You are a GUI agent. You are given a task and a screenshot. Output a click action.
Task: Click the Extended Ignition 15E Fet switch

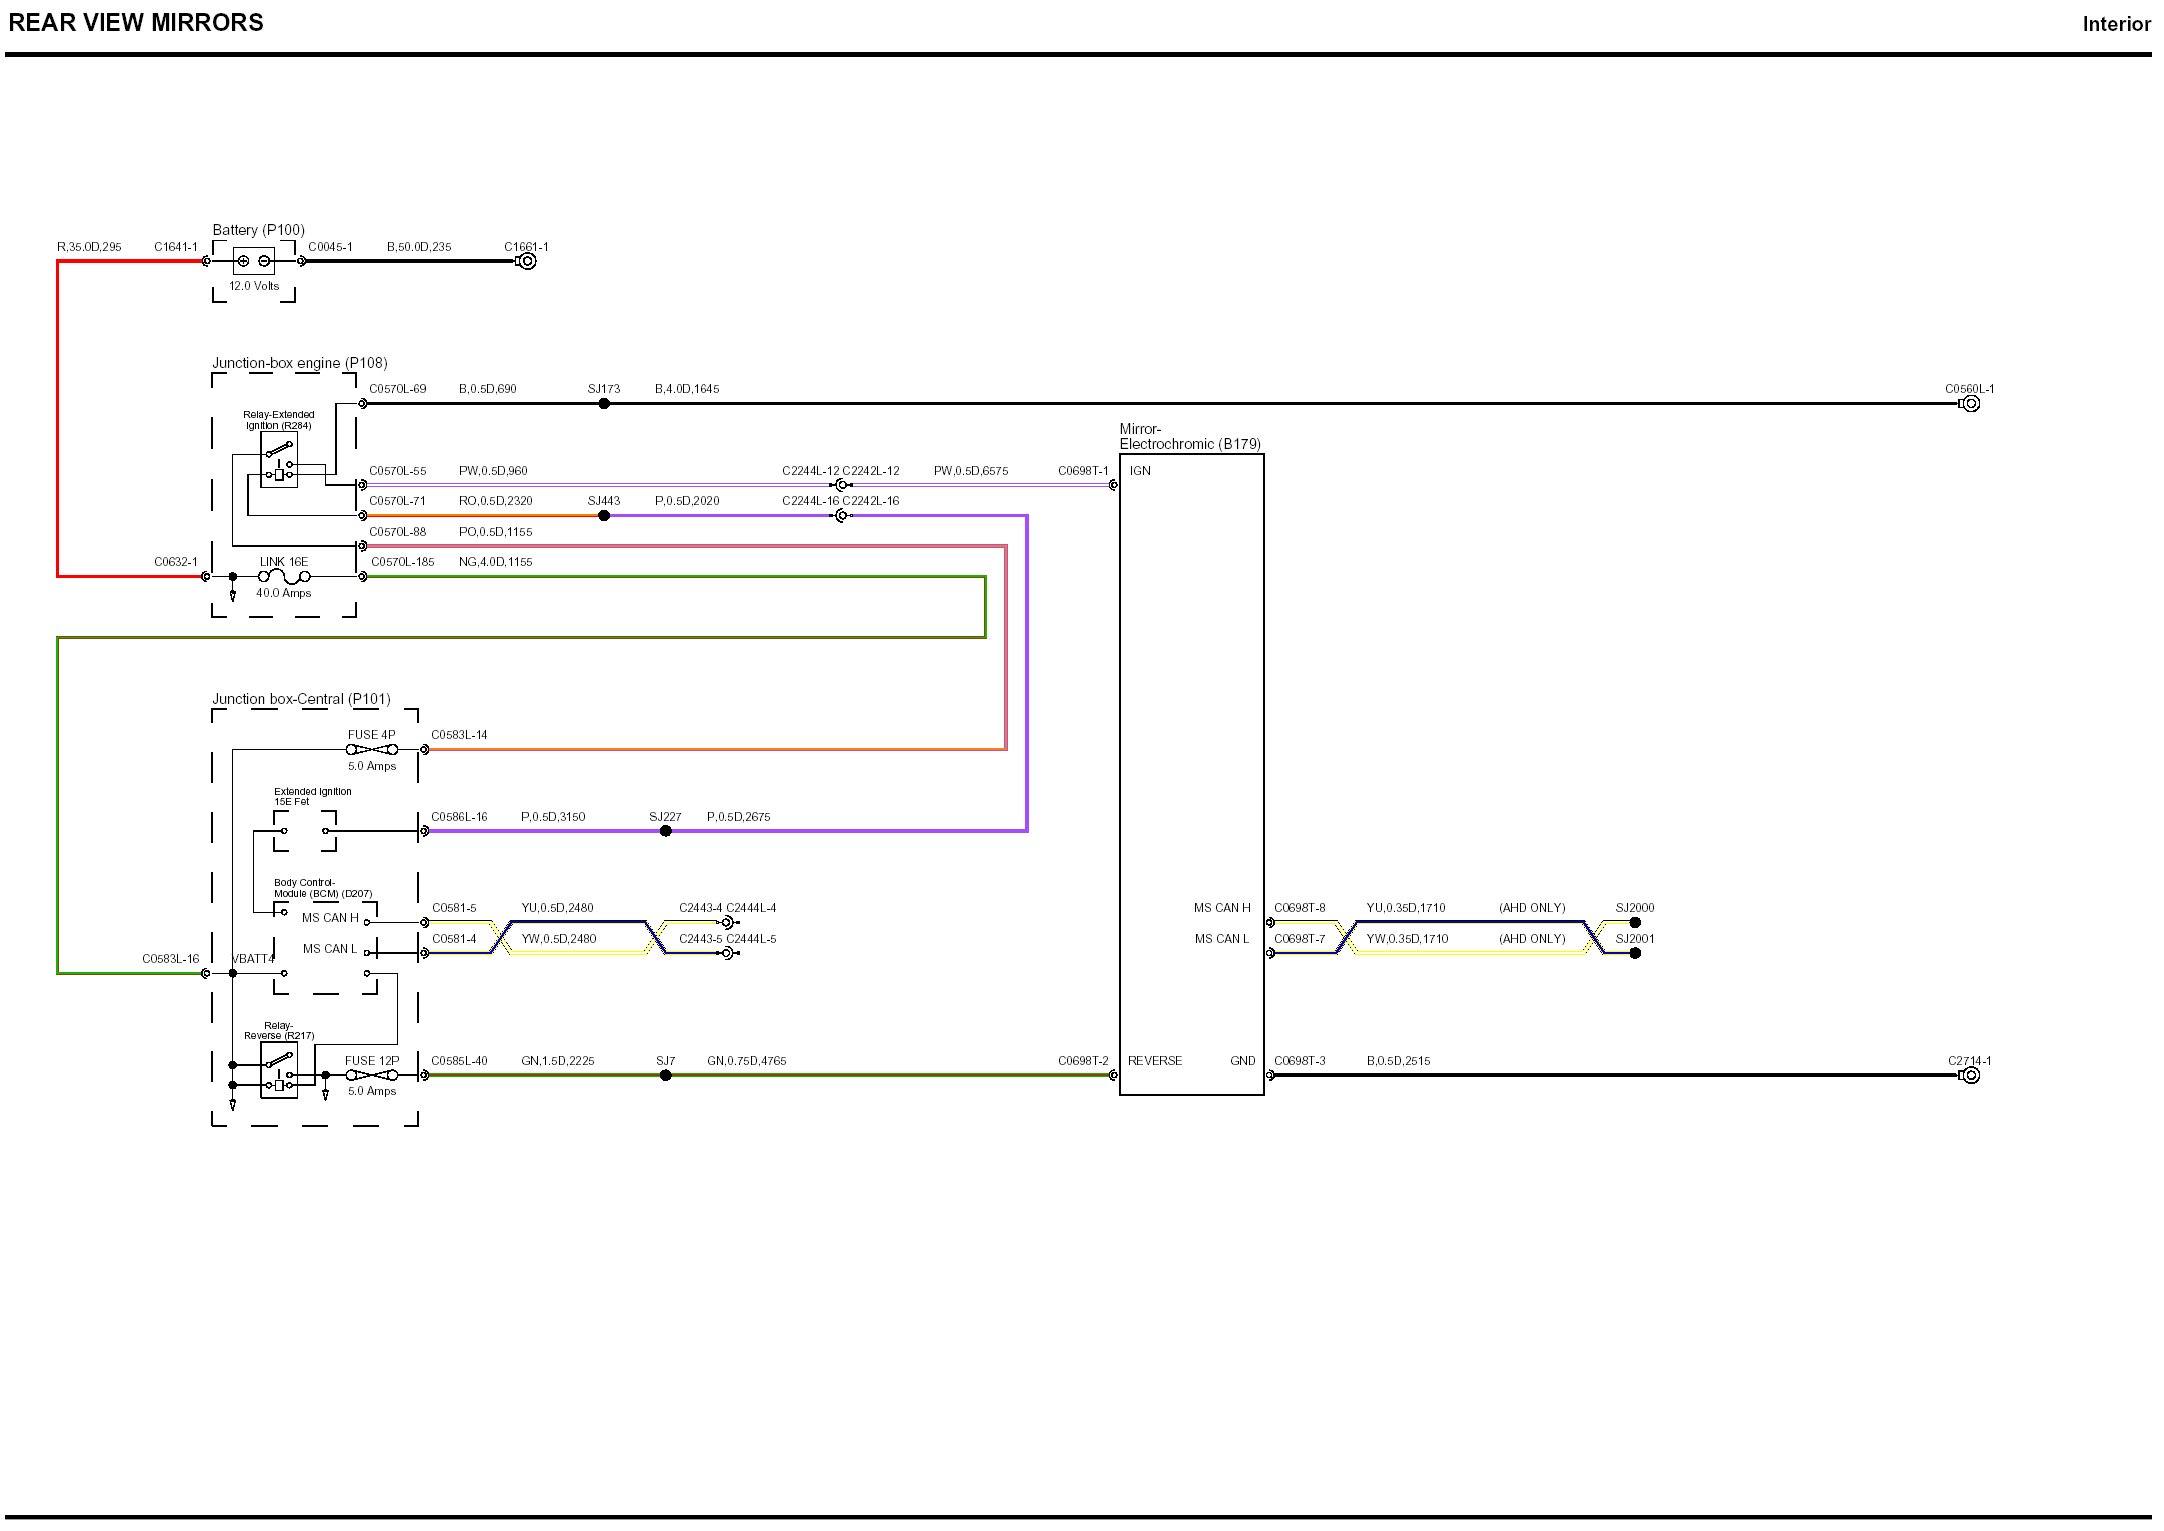305,831
